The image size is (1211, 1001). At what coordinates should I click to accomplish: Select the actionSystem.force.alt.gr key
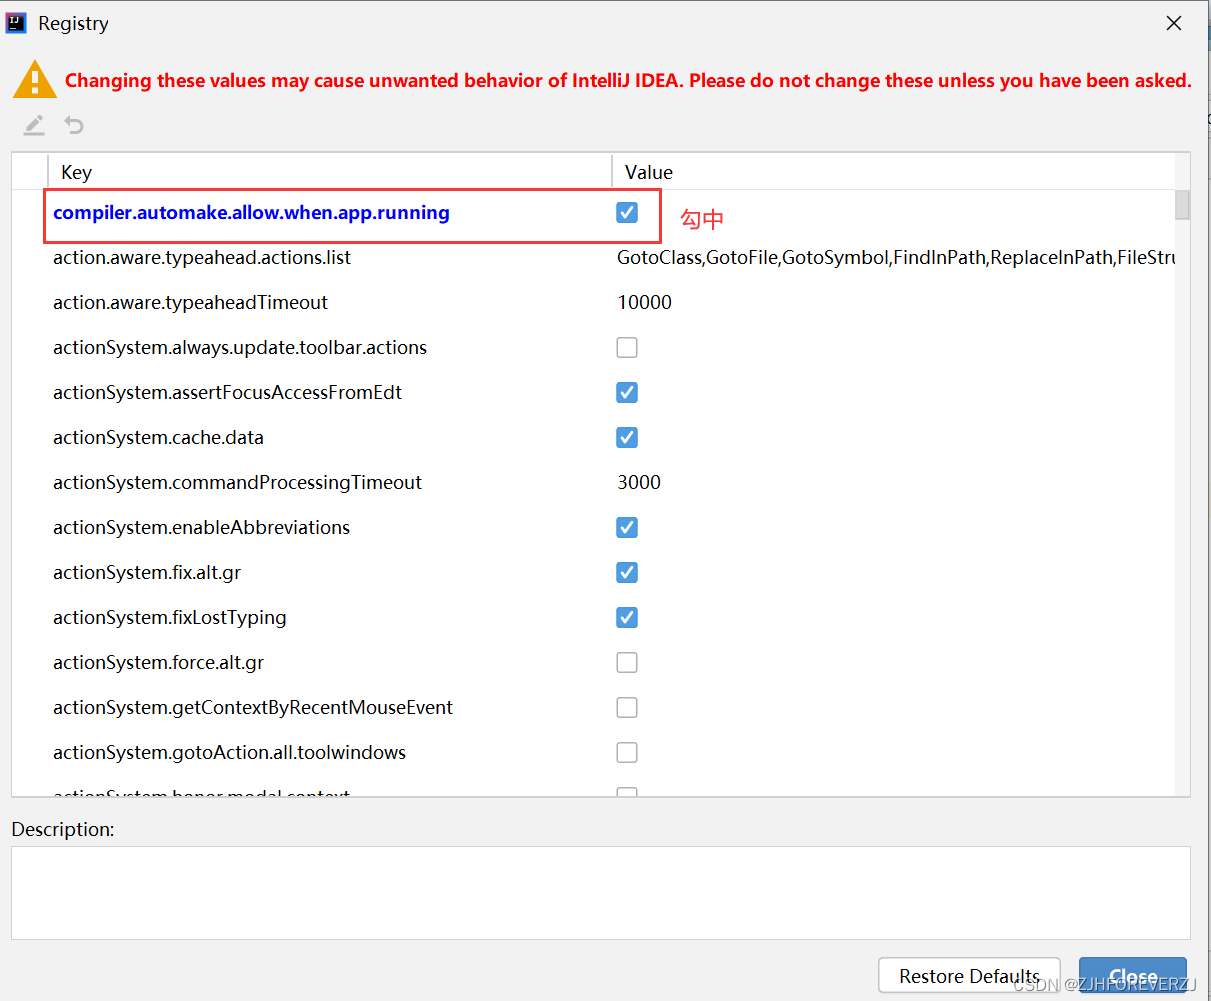click(x=158, y=663)
